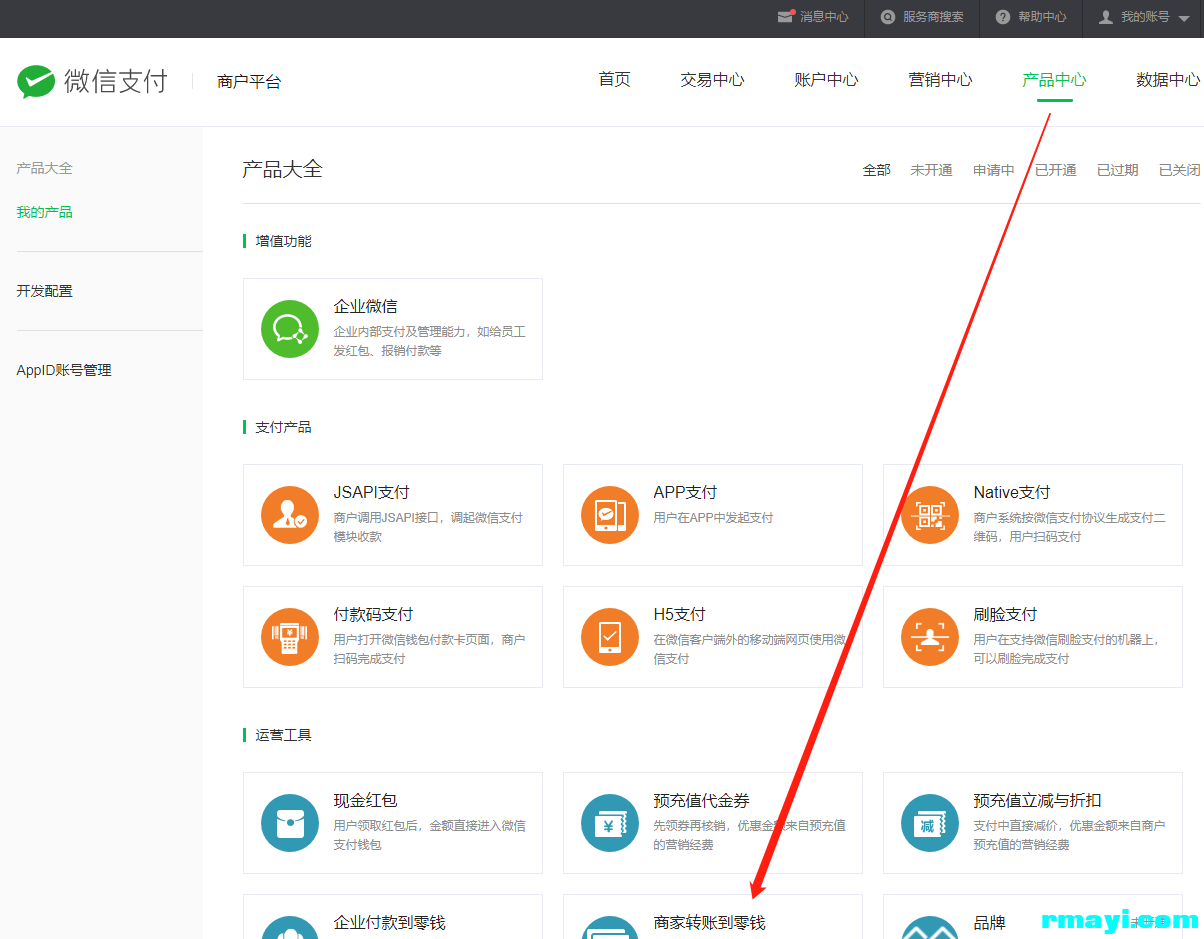1204x939 pixels.
Task: Click the 预充值代金券 blue icon
Action: coord(610,822)
